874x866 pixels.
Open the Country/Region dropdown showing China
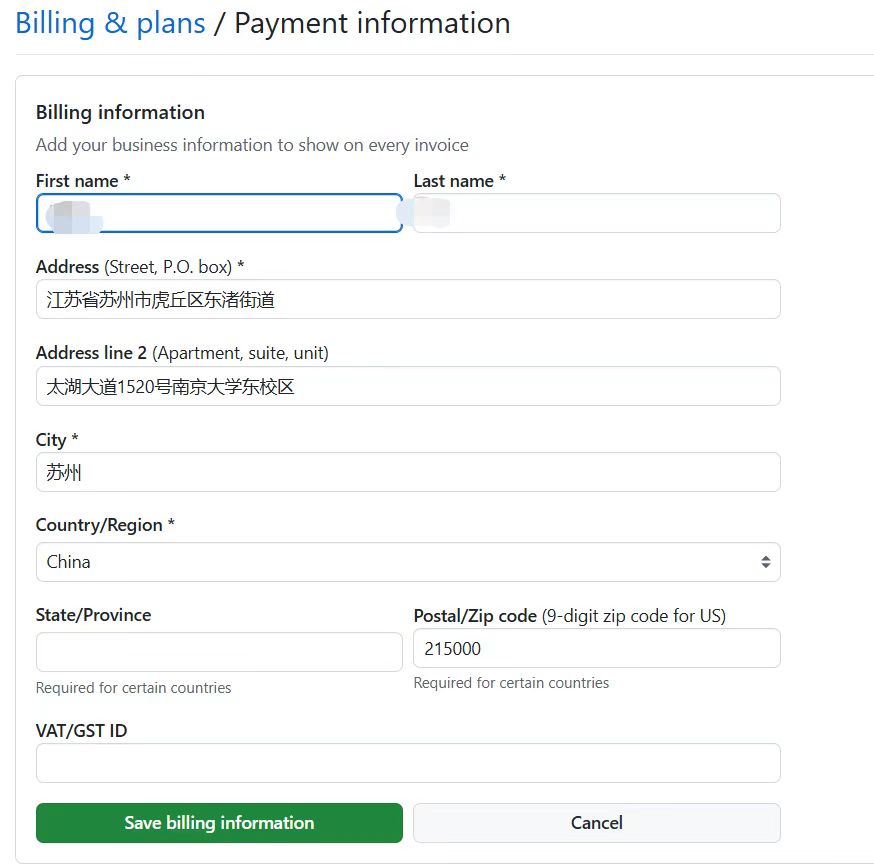[x=400, y=562]
